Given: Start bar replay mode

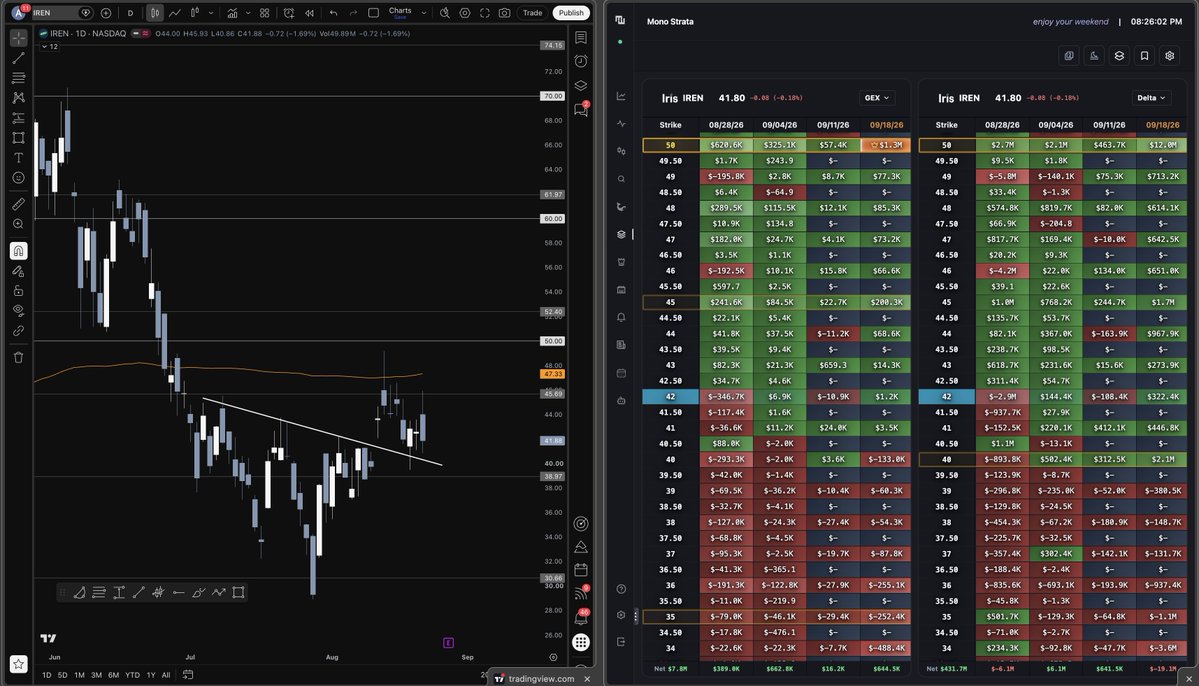Looking at the screenshot, I should 310,13.
